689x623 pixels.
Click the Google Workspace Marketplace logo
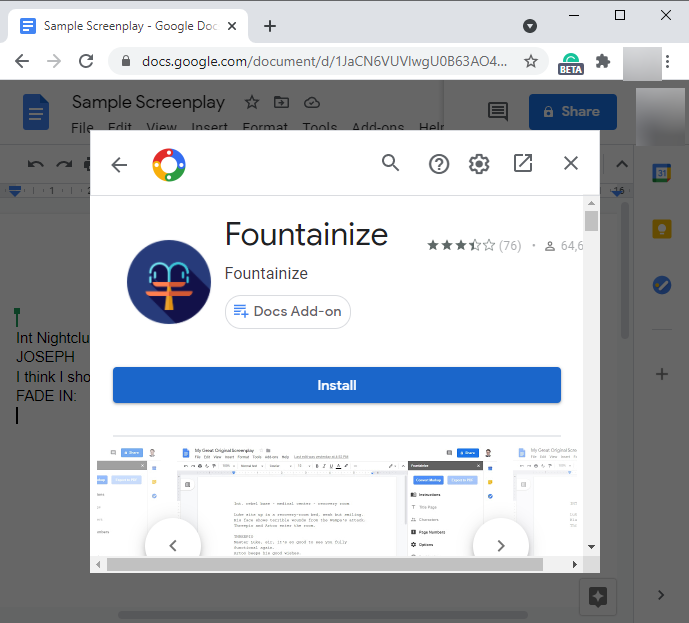[169, 165]
